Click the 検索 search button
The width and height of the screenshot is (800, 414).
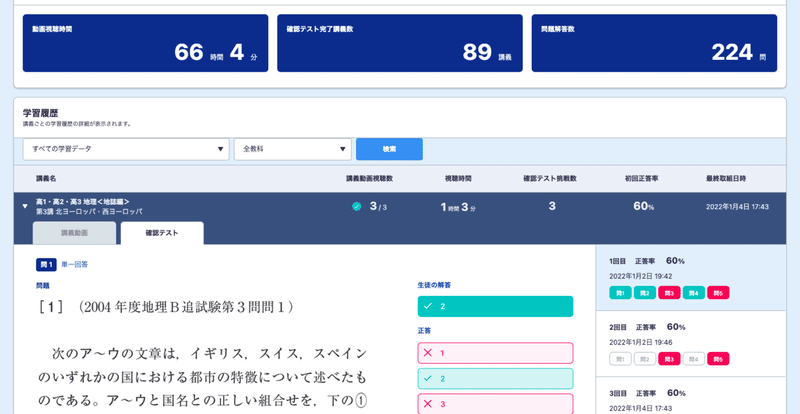pos(389,149)
